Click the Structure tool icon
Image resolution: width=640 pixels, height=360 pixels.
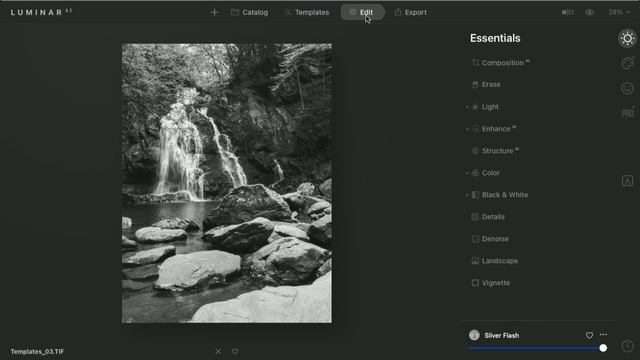(475, 151)
